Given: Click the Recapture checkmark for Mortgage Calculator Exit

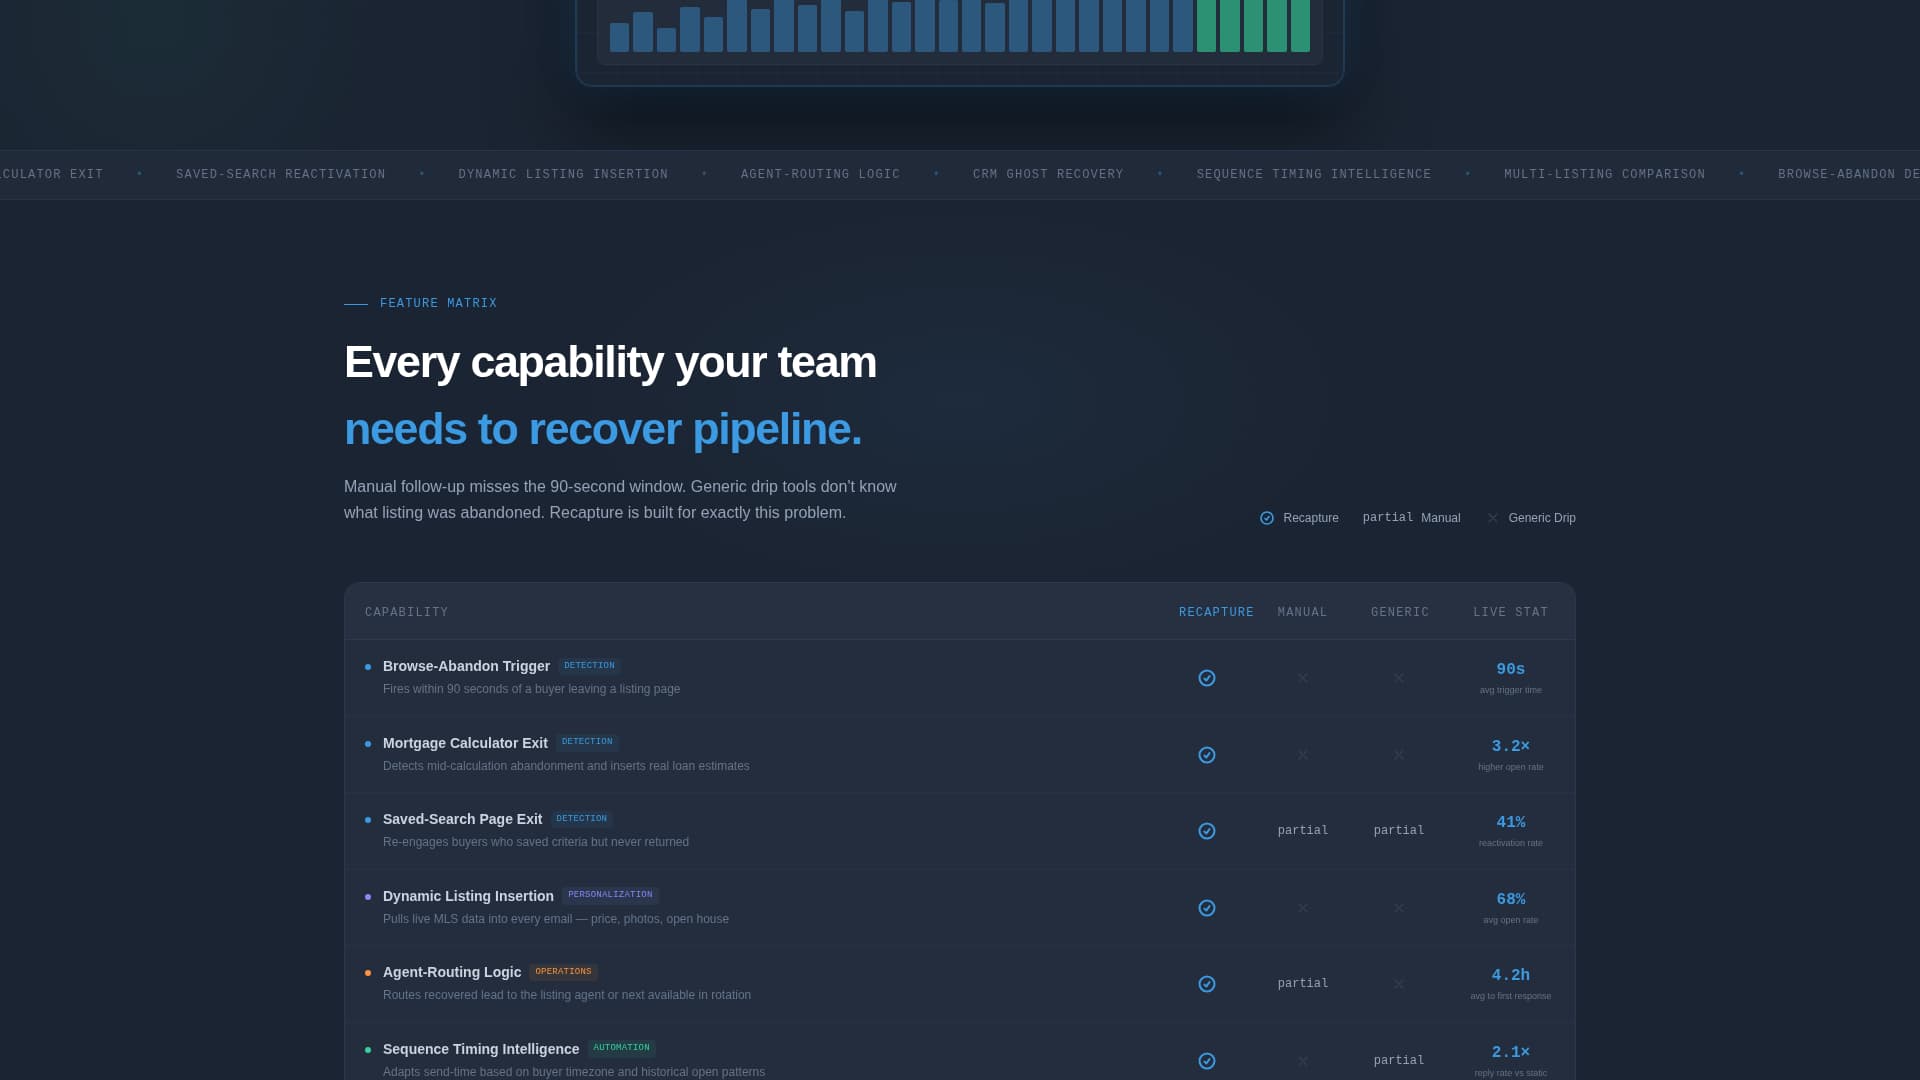Looking at the screenshot, I should click(x=1207, y=755).
